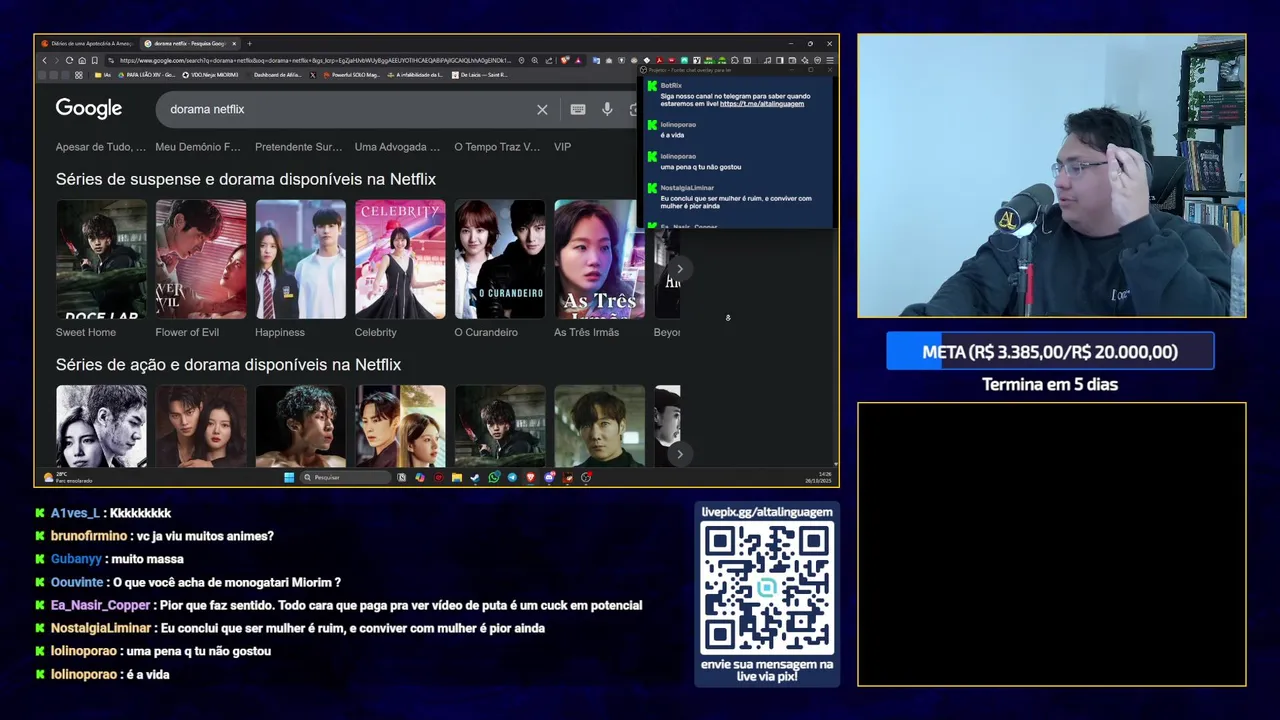1280x720 pixels.
Task: Open Telegram from the taskbar
Action: (512, 477)
